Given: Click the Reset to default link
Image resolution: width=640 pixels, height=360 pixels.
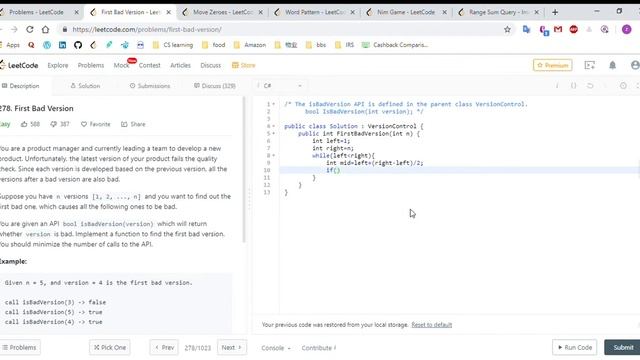Looking at the screenshot, I should 431,325.
